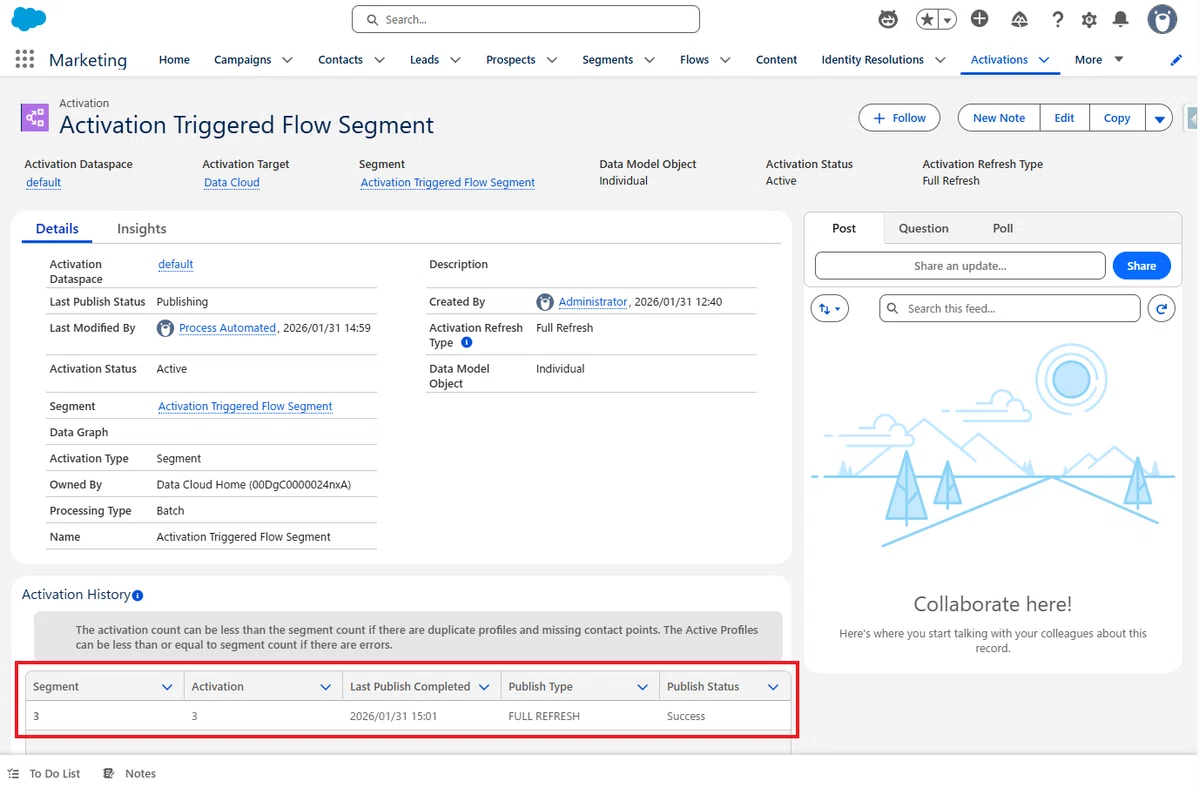Image resolution: width=1200 pixels, height=788 pixels.
Task: Open the feed sort options button
Action: click(x=829, y=309)
